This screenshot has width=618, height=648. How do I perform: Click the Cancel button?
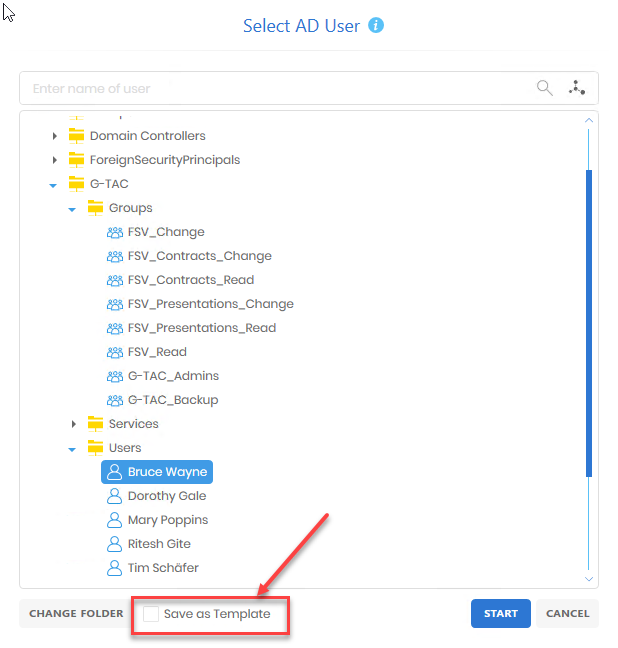click(567, 614)
